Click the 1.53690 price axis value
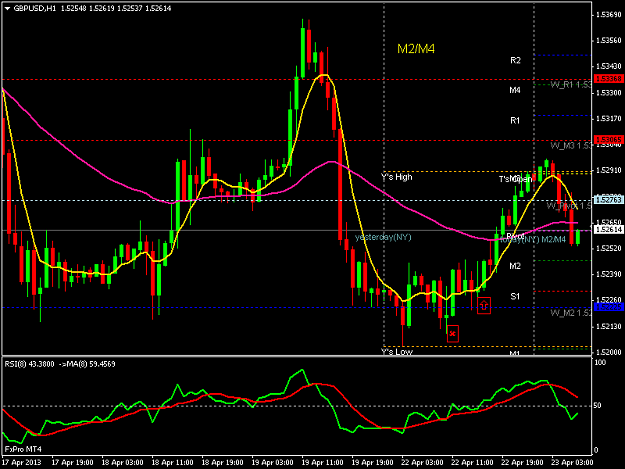Screen dimensions: 625x469 pyautogui.click(x=609, y=15)
